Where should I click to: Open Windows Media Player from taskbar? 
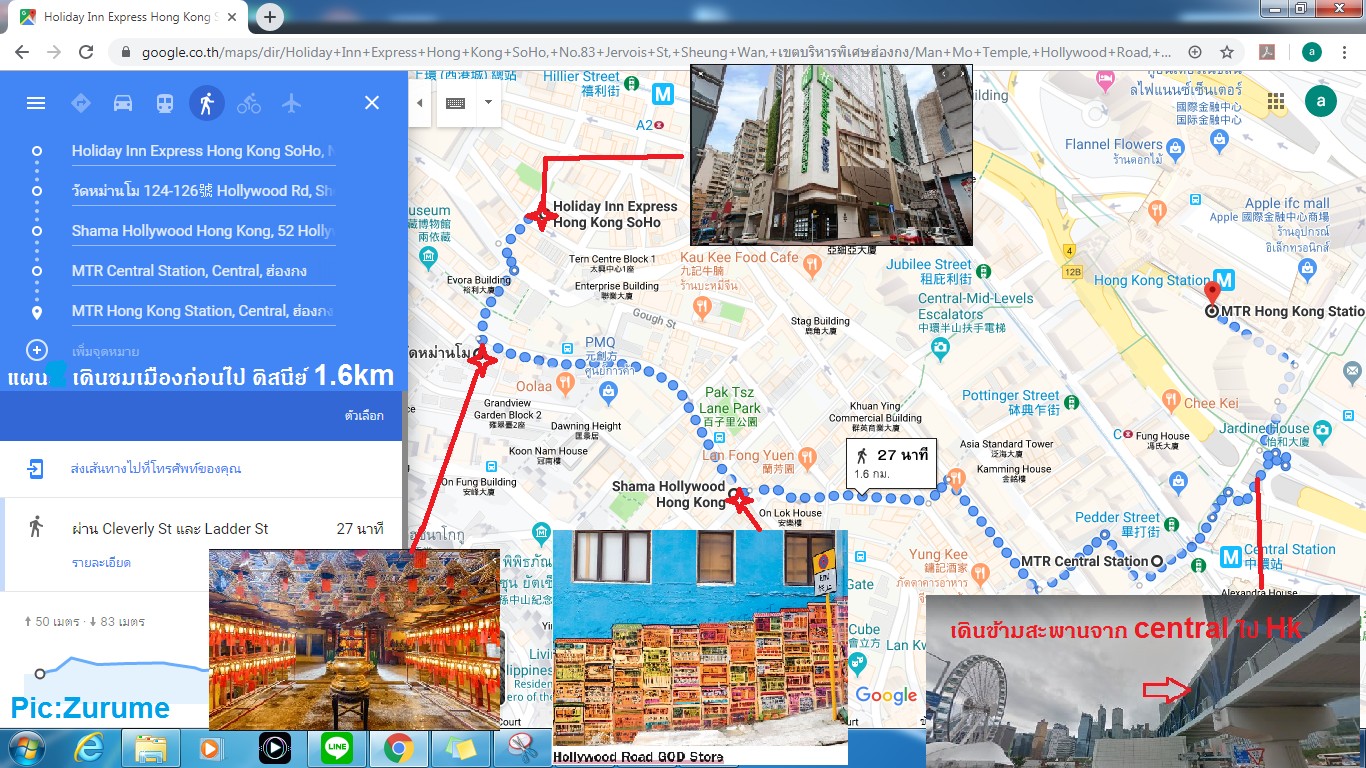212,748
